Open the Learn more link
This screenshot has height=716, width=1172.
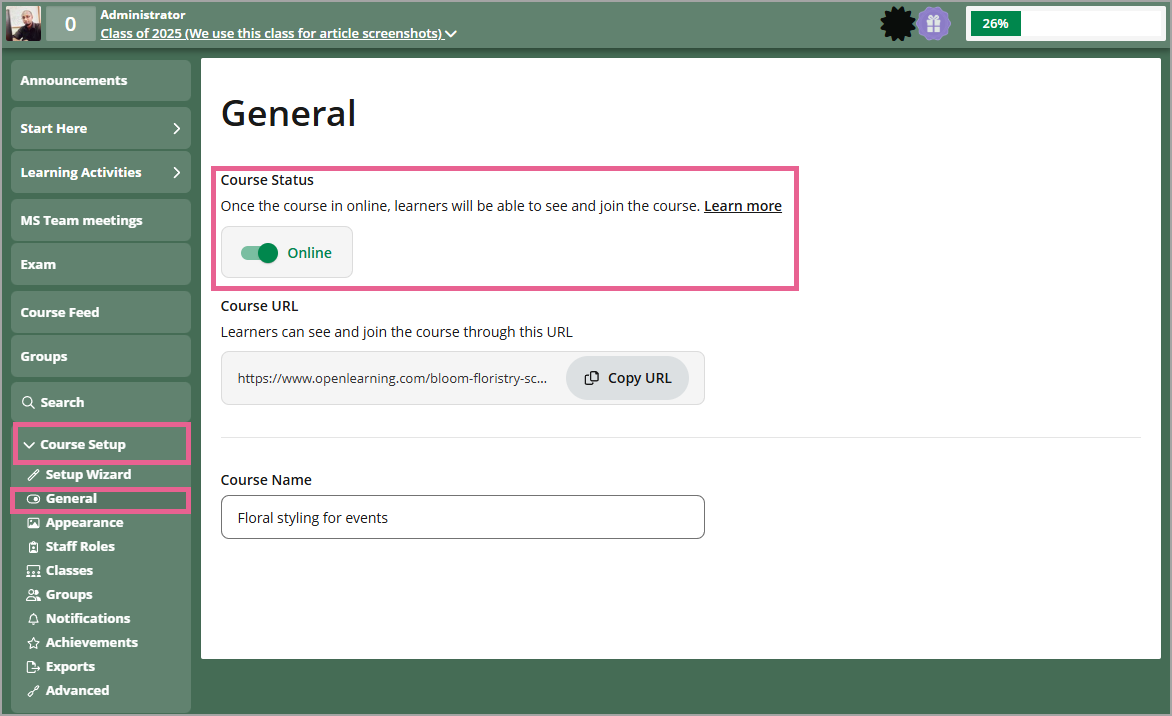pos(743,206)
